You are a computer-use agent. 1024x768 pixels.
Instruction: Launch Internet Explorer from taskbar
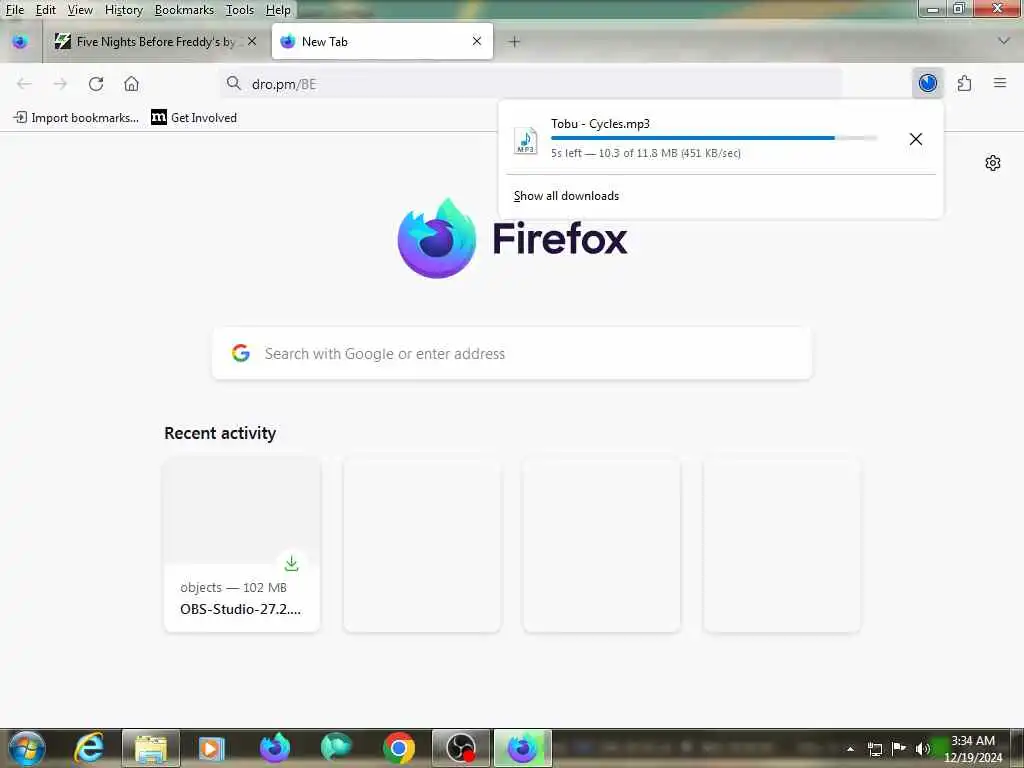click(89, 748)
